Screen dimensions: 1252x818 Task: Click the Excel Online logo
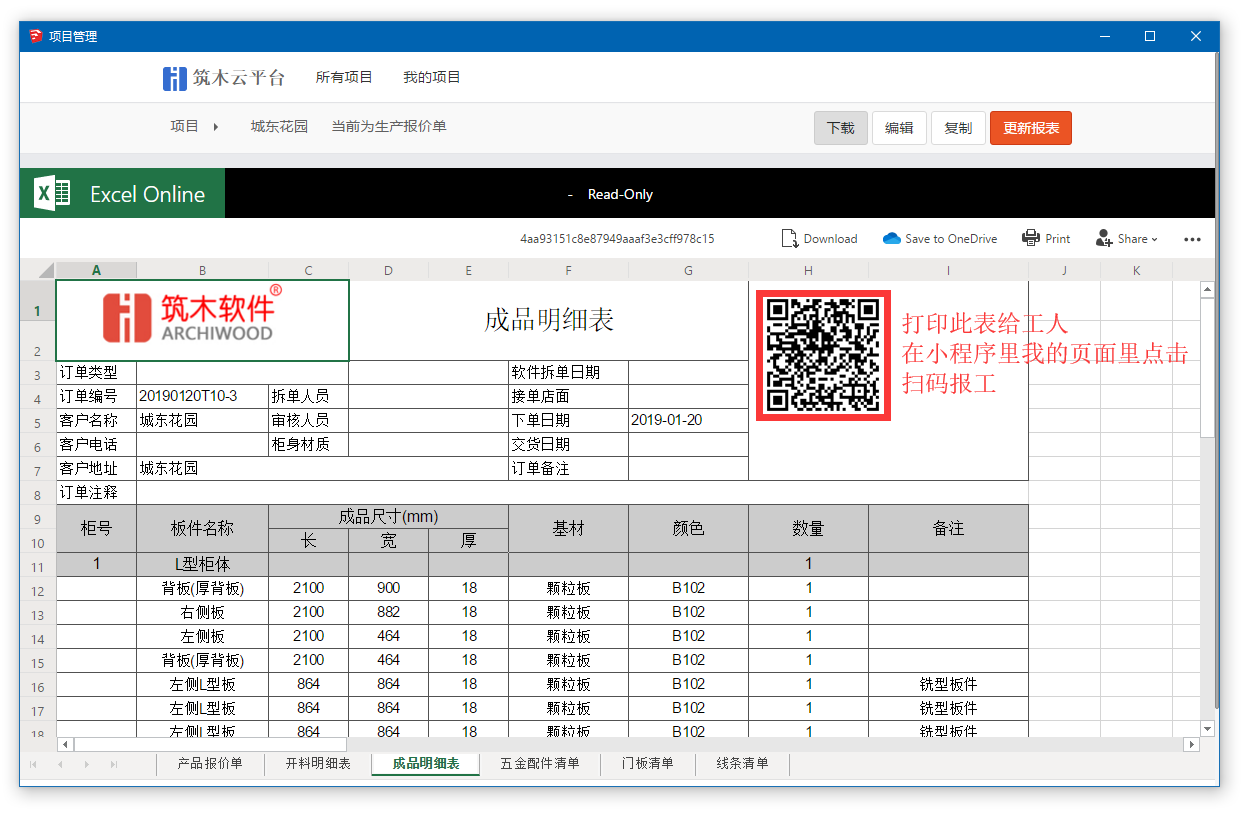coord(122,193)
